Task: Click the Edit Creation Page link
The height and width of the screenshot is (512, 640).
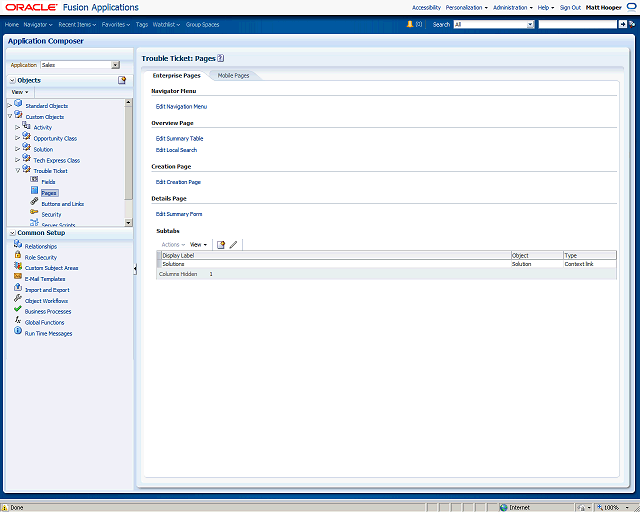Action: coord(178,182)
